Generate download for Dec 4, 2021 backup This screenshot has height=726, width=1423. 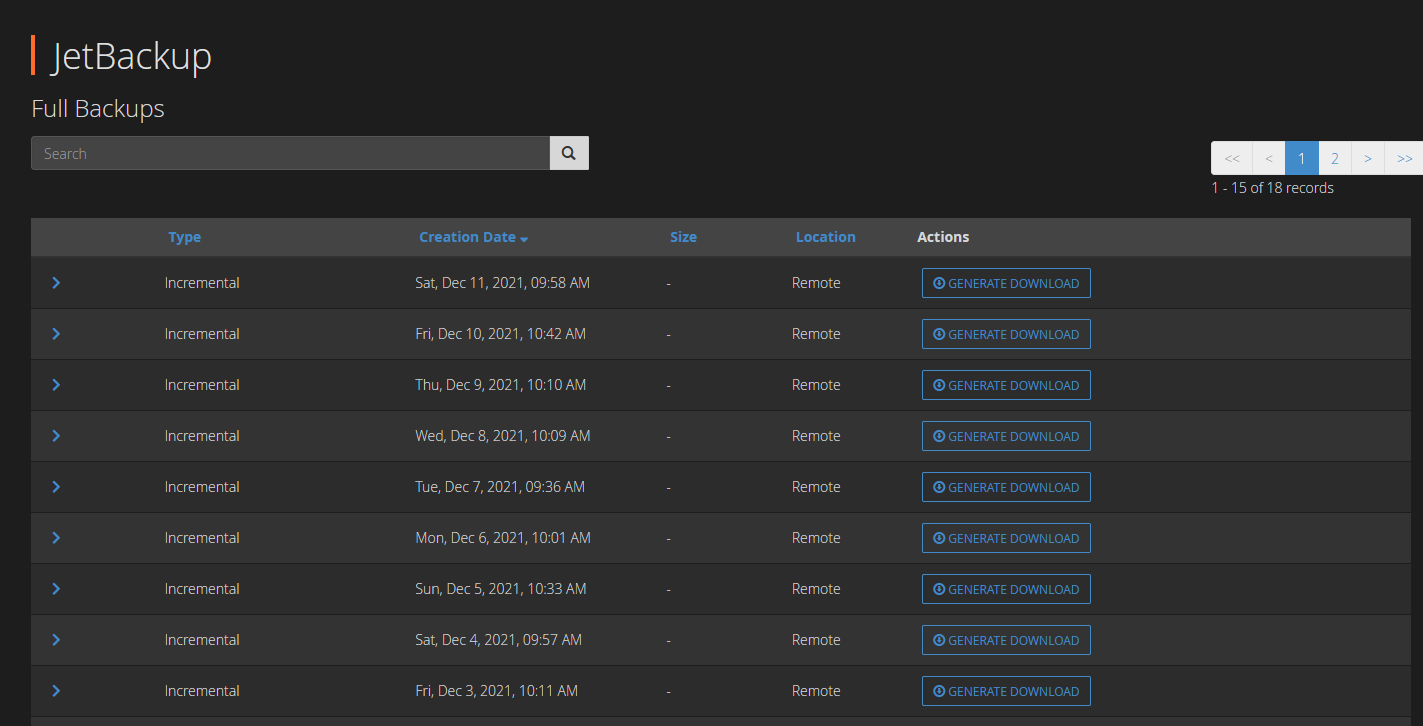[x=1006, y=640]
